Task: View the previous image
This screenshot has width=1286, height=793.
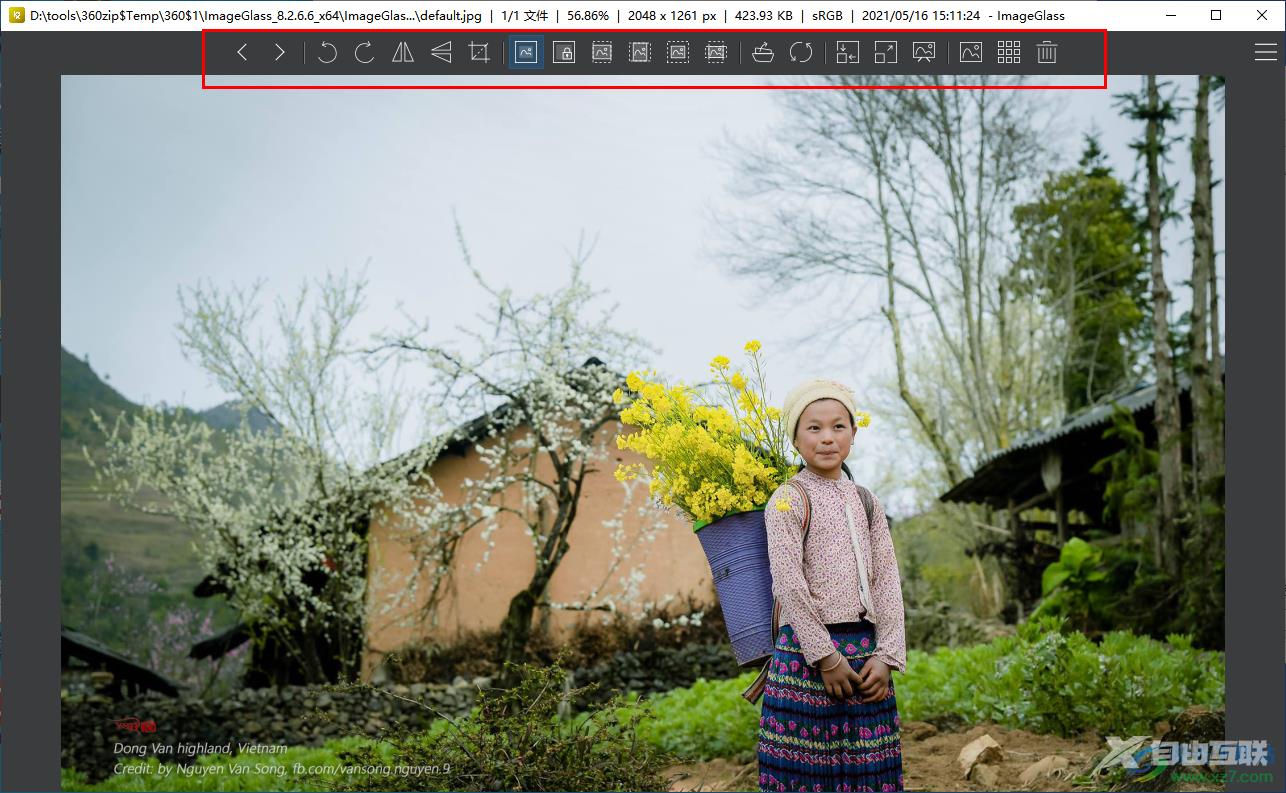Action: tap(242, 53)
